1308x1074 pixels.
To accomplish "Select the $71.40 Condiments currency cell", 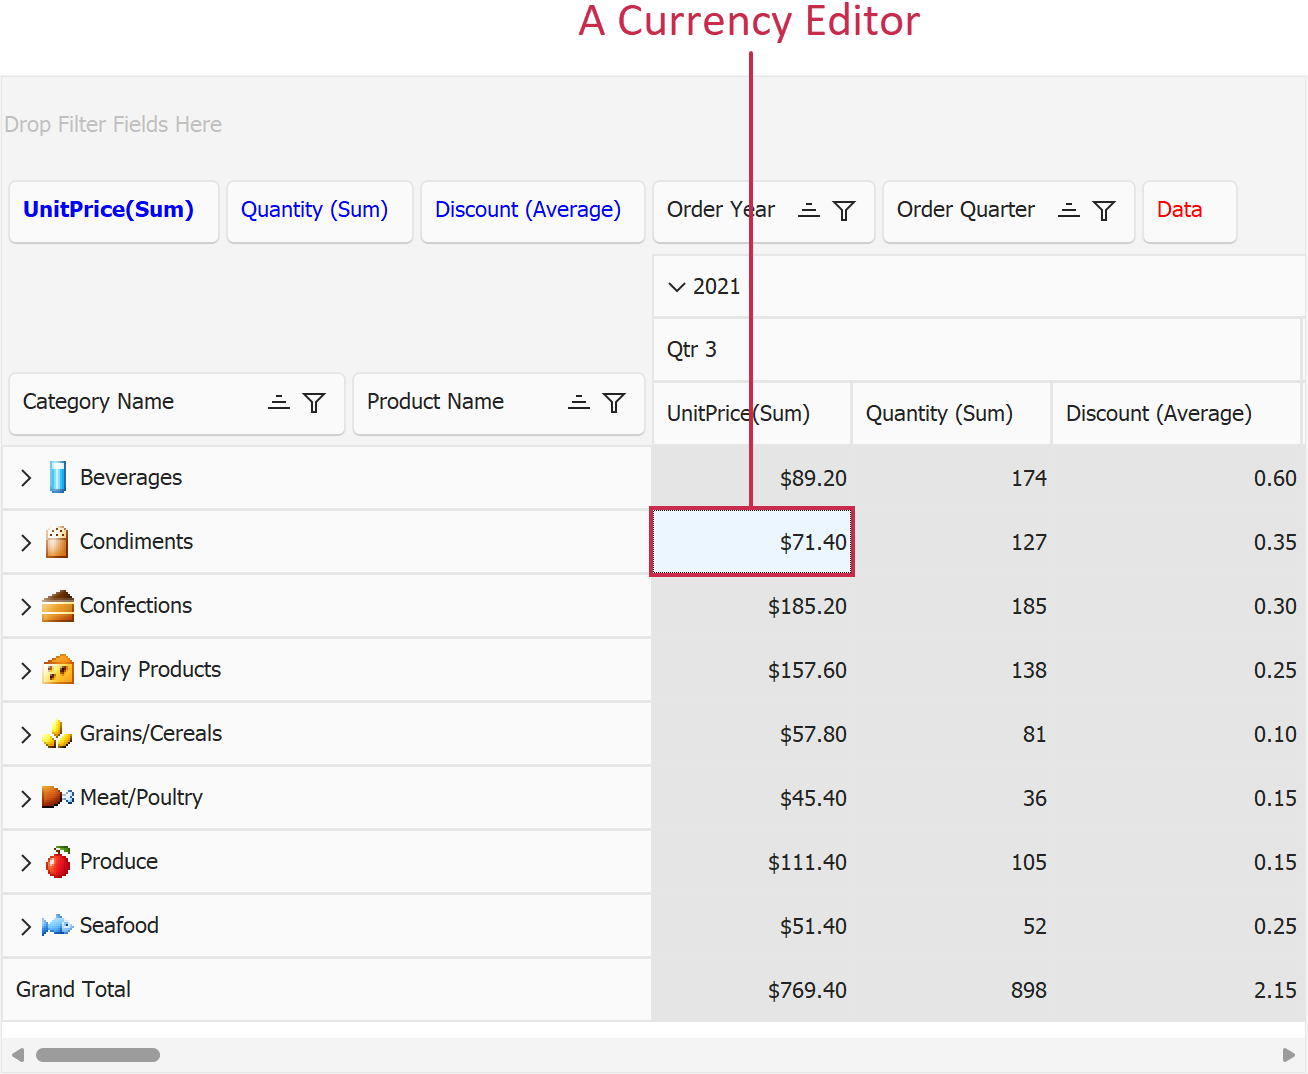I will pyautogui.click(x=752, y=542).
